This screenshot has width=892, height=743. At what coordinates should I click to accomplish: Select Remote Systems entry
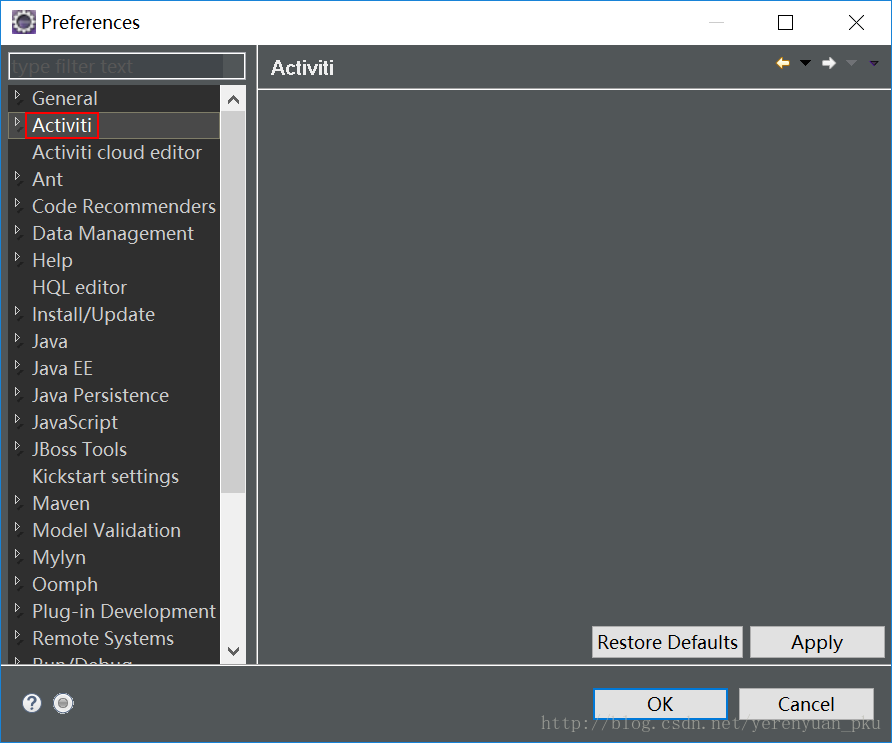click(x=103, y=639)
